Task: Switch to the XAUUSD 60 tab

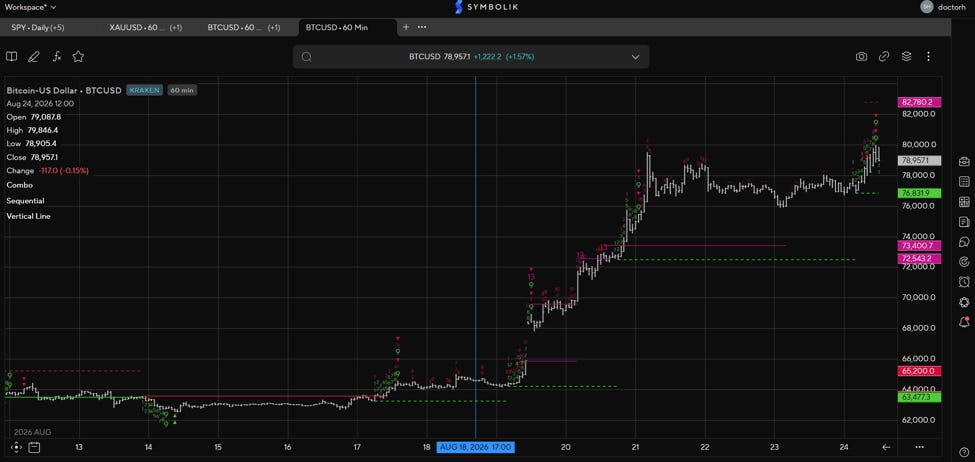Action: [146, 27]
